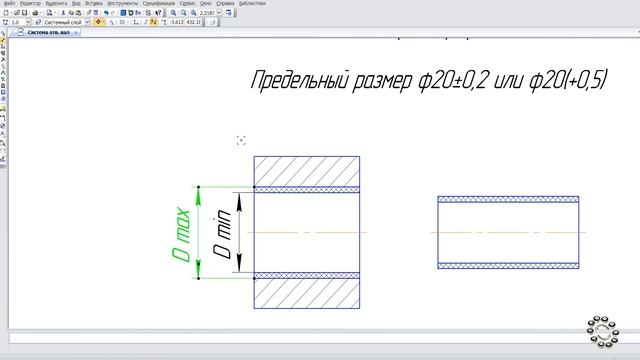The image size is (640, 360).
Task: Click the Open file toolbar icon
Action: click(x=16, y=13)
